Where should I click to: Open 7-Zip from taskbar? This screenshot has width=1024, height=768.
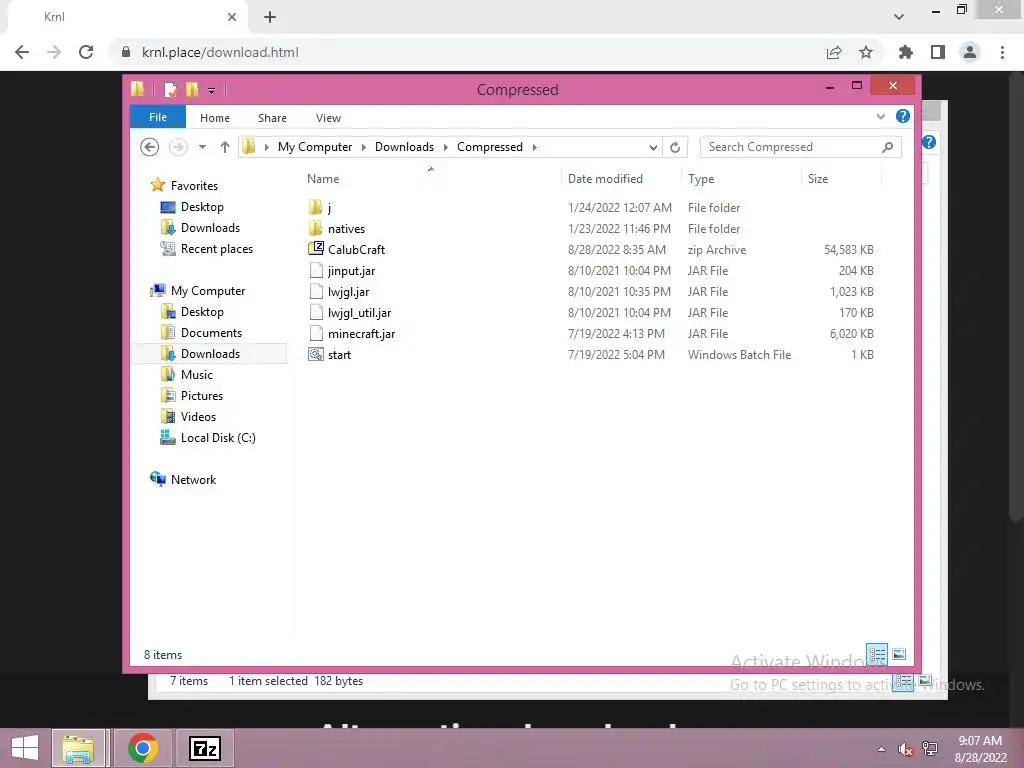coord(204,748)
